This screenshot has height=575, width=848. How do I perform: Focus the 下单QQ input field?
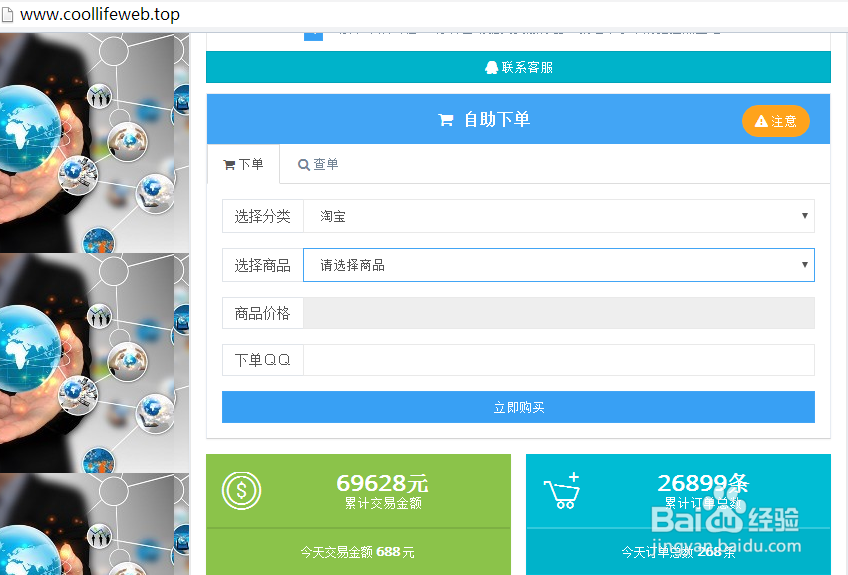point(559,360)
